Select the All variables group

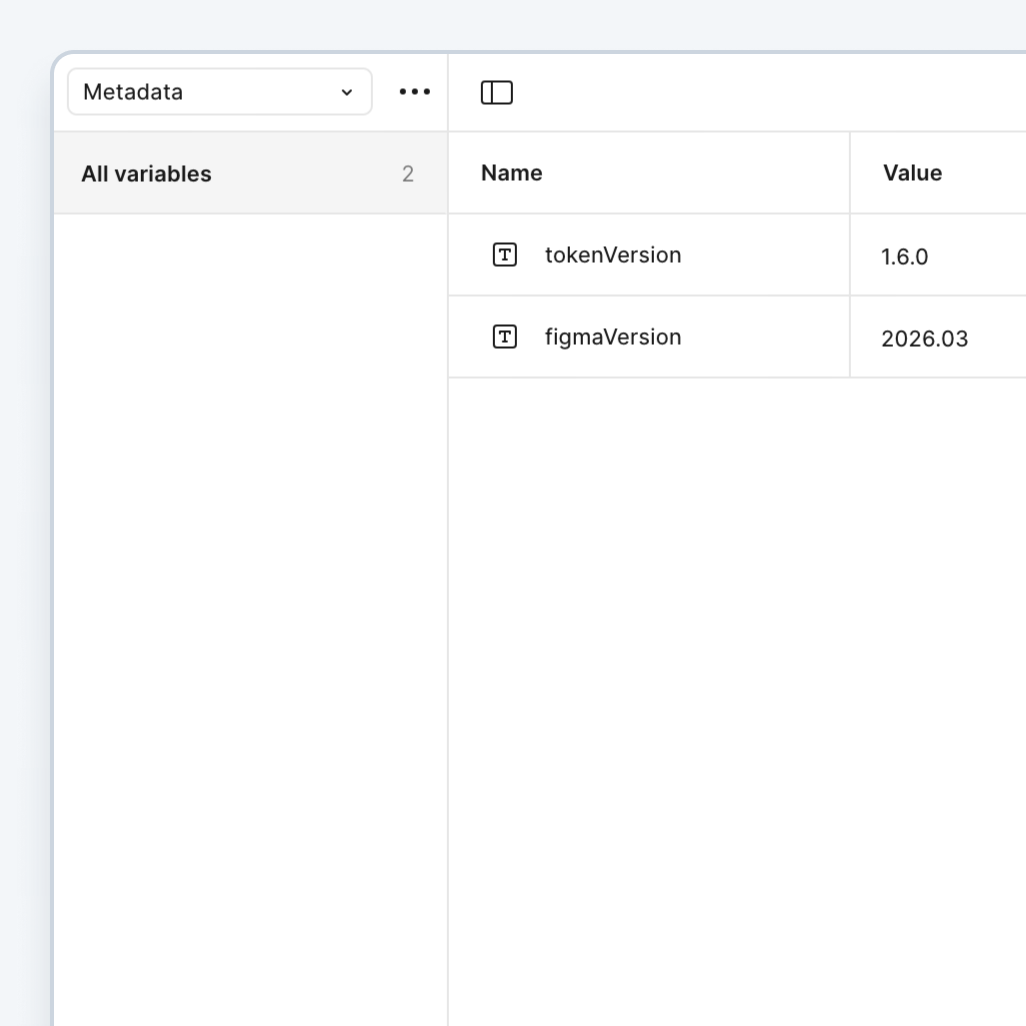[147, 174]
